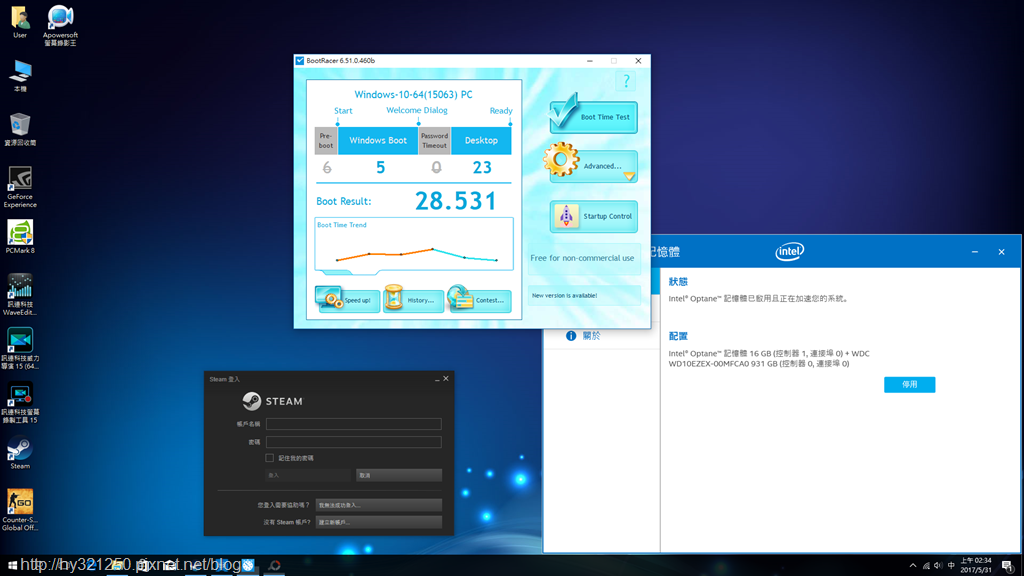Open the taskbar clock and date

976,566
